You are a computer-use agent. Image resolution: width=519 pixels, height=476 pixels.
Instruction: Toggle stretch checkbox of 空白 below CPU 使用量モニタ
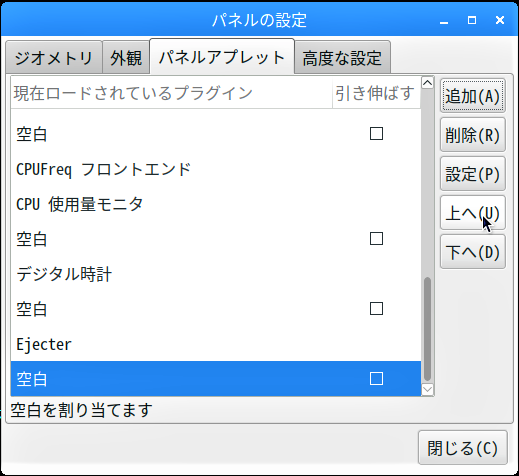pos(376,239)
